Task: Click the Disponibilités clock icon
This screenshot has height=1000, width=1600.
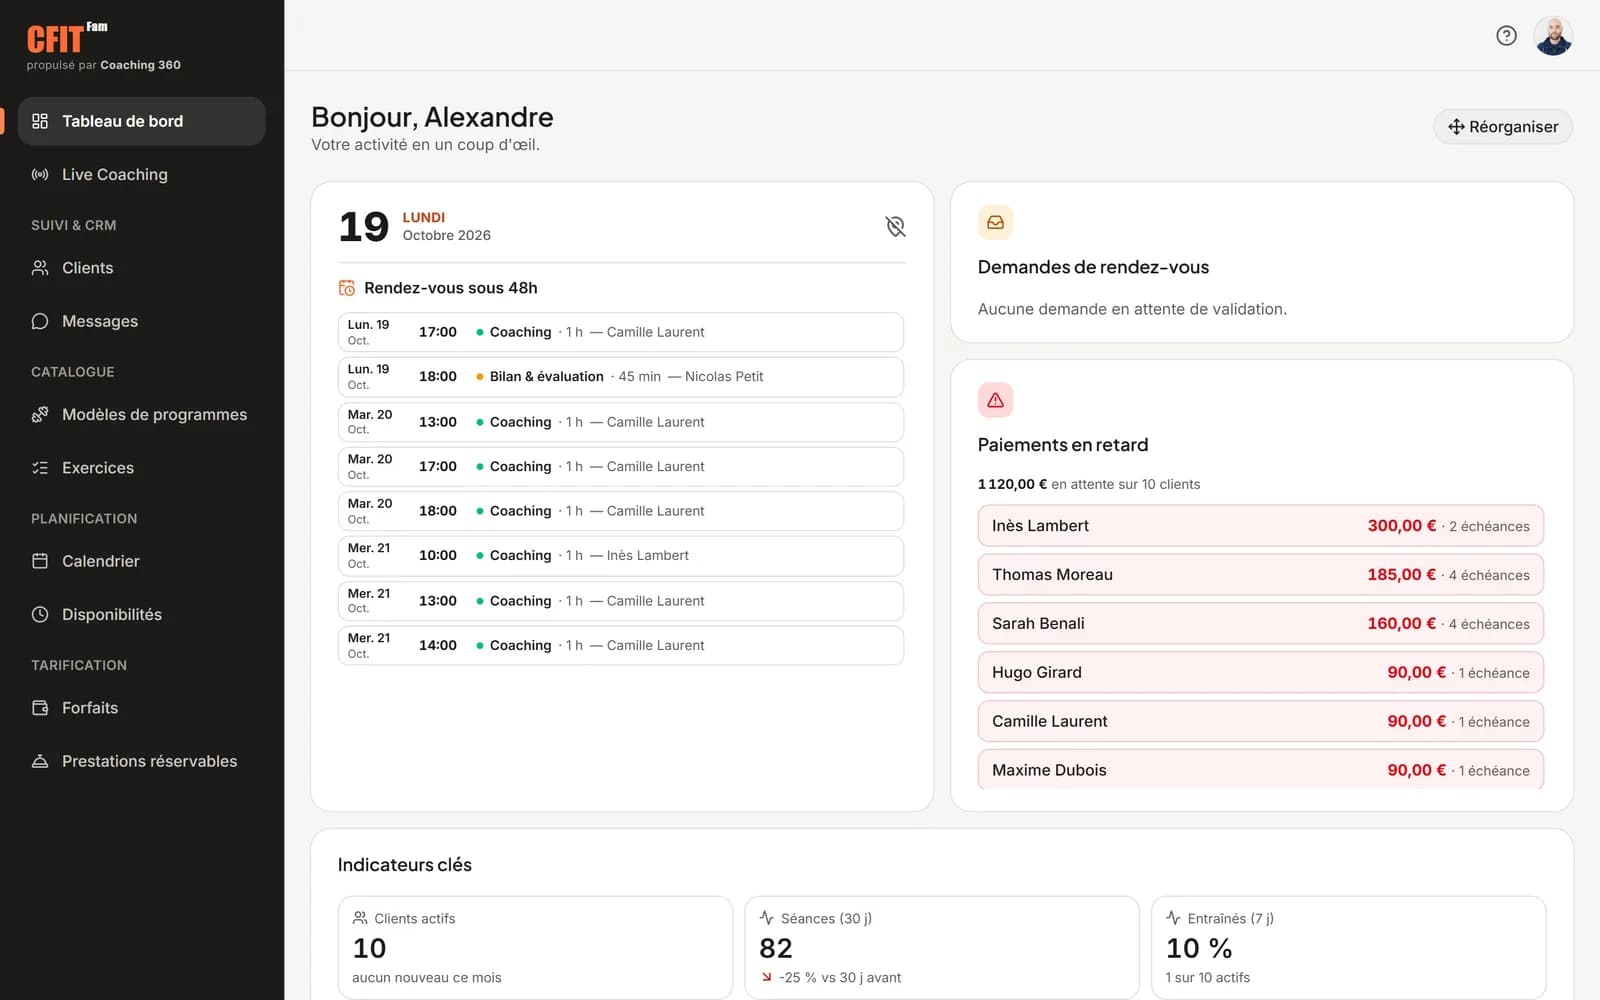Action: click(40, 614)
